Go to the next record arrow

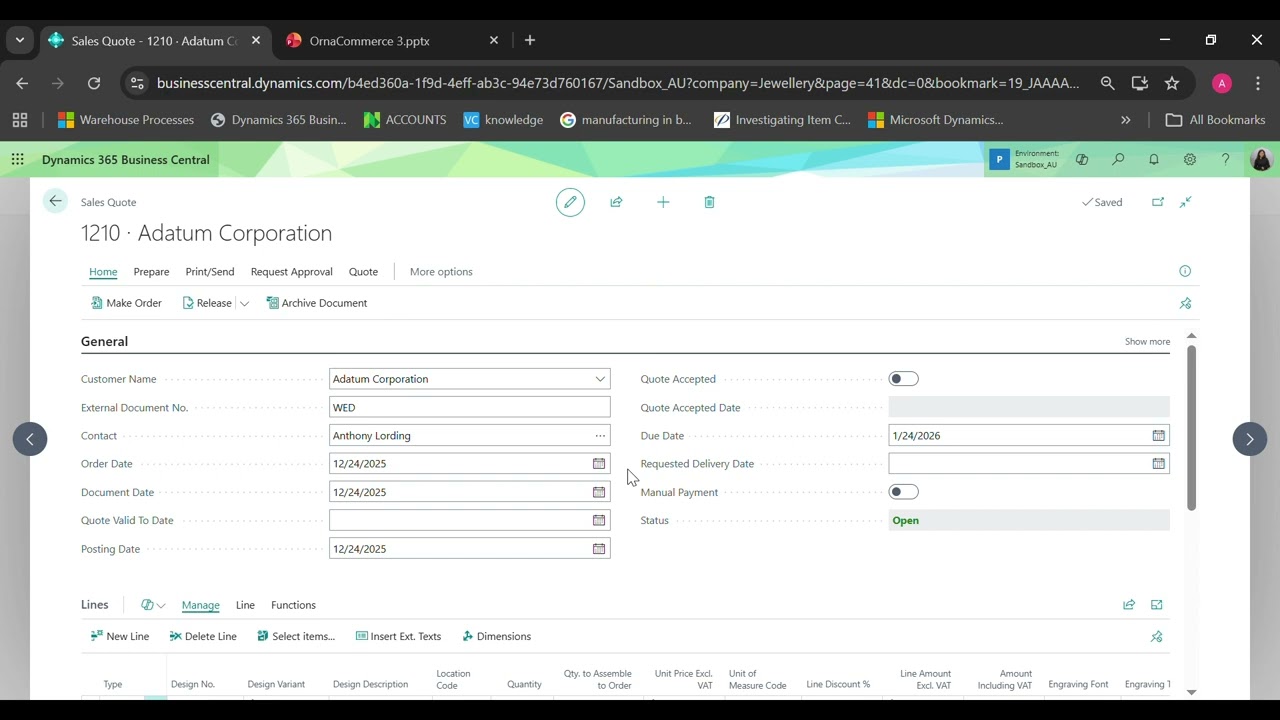[x=1249, y=439]
